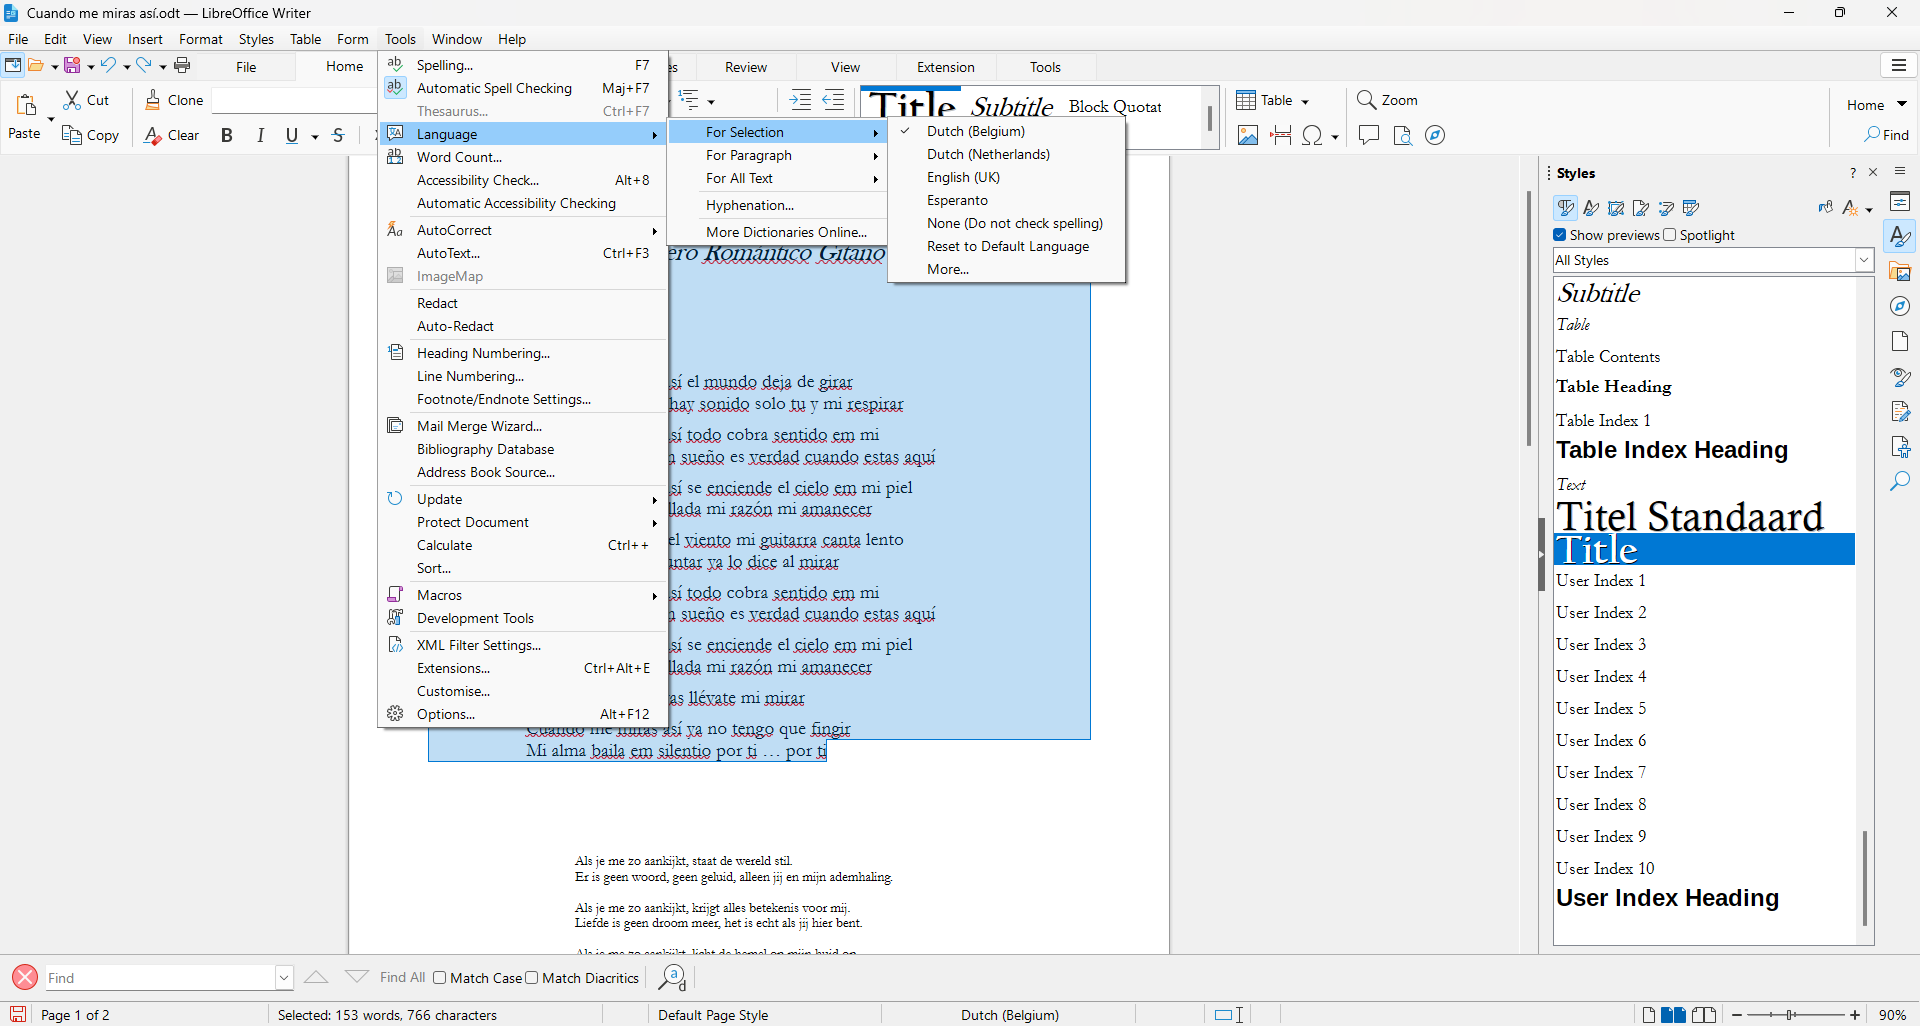Expand the All Styles filter dropdown
Screen dimensions: 1920x1026
[1863, 260]
